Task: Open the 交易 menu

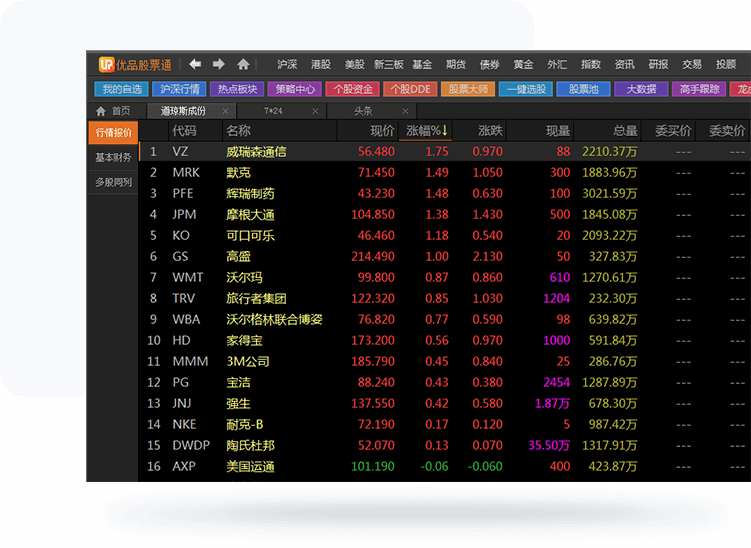Action: click(x=692, y=64)
